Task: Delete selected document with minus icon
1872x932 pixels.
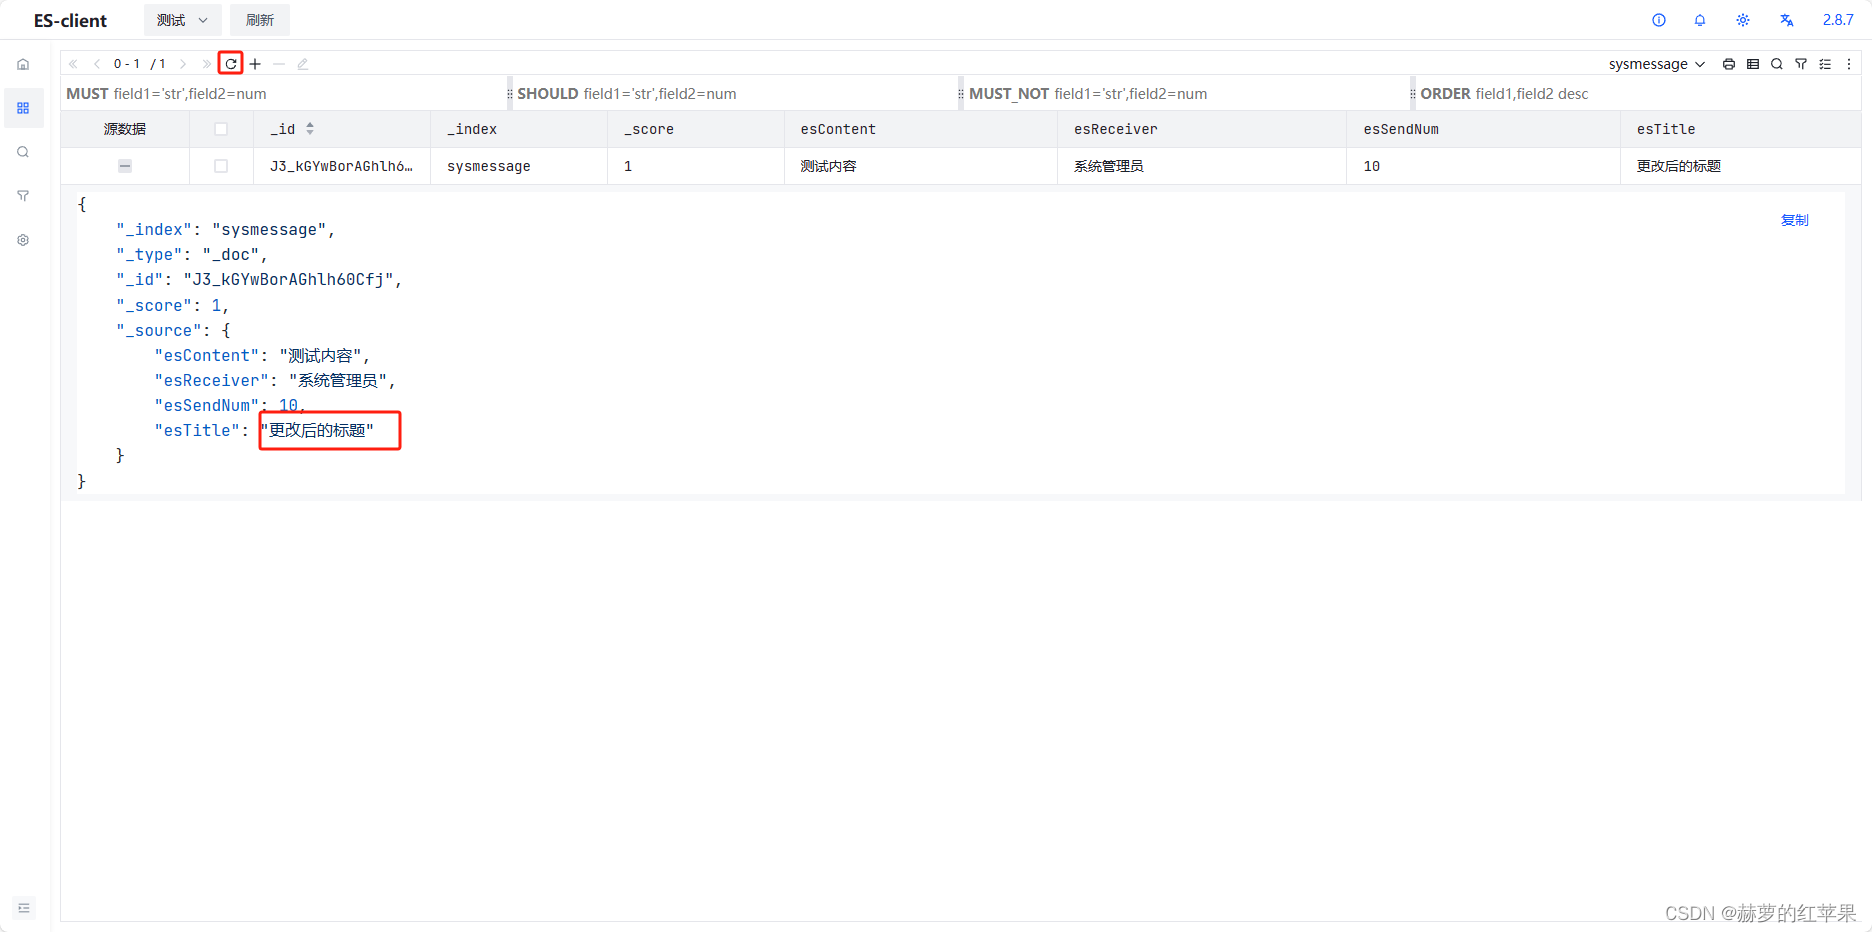Action: tap(279, 64)
